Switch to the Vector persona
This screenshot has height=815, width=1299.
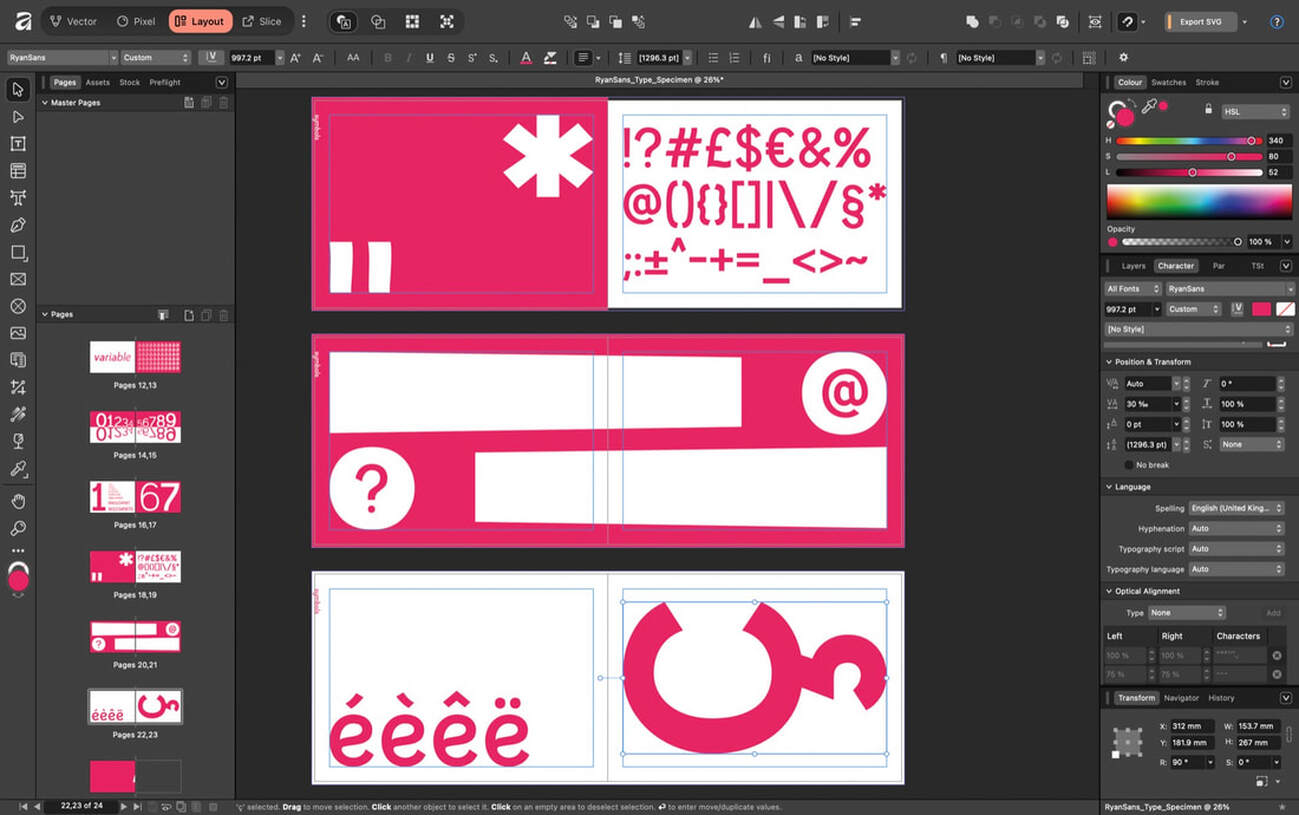[73, 21]
